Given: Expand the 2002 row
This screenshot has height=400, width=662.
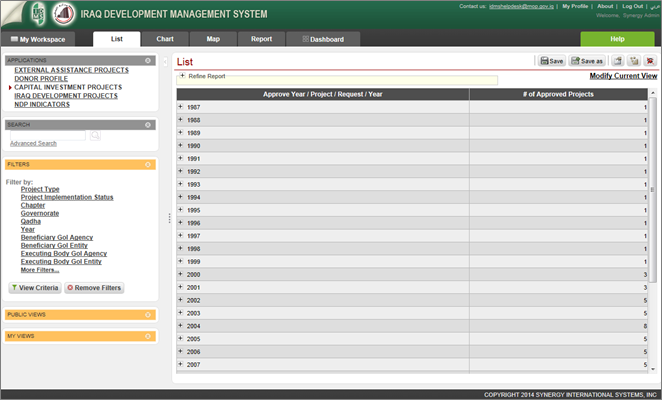Looking at the screenshot, I should (181, 300).
